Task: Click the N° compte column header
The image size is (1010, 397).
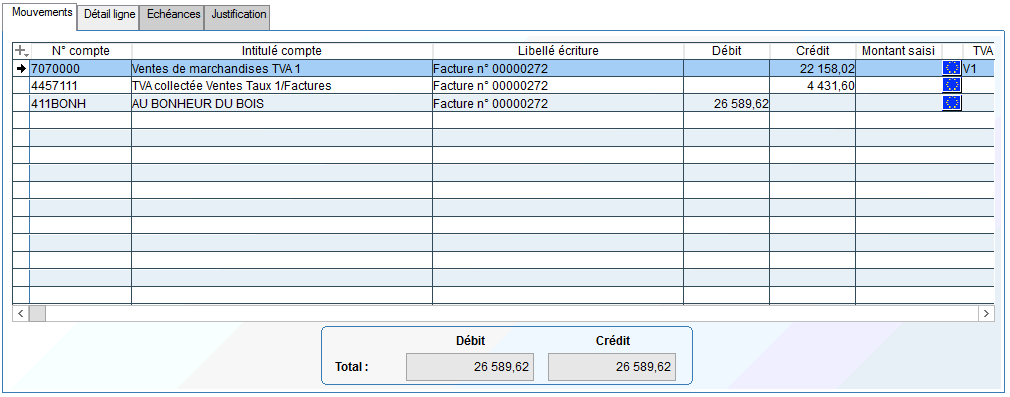Action: pos(81,51)
